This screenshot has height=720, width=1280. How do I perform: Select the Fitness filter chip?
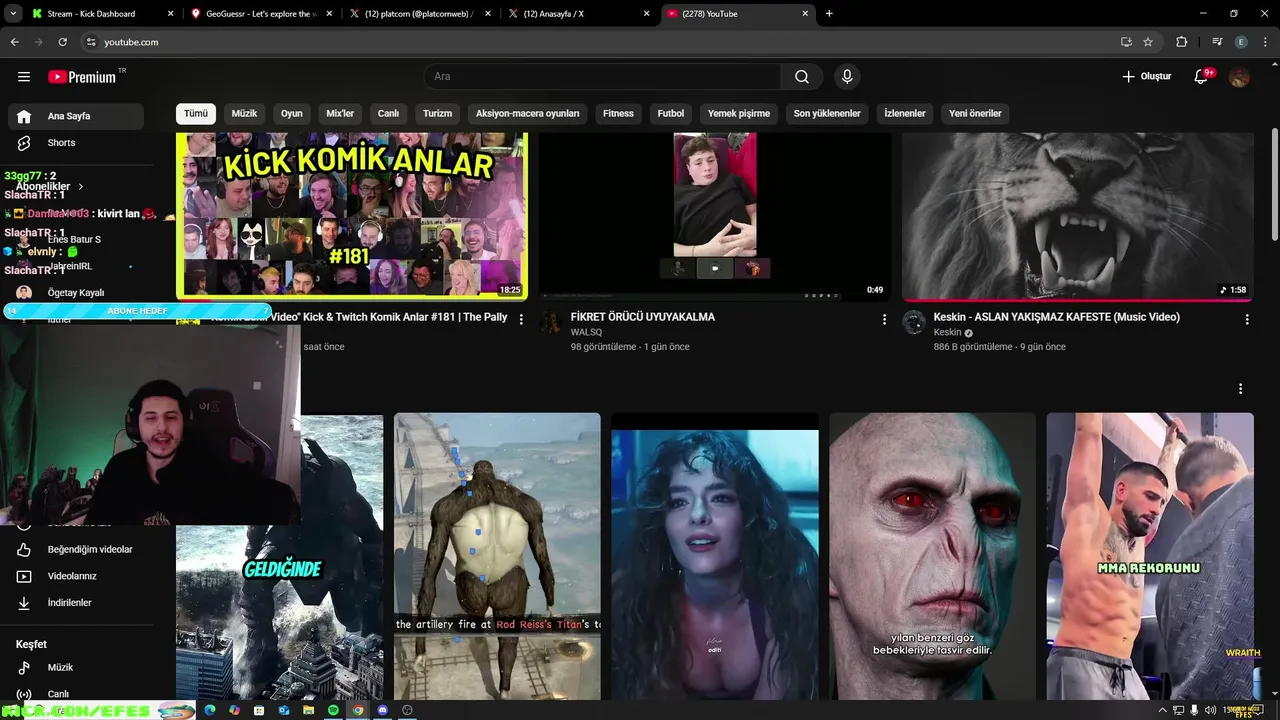[618, 113]
